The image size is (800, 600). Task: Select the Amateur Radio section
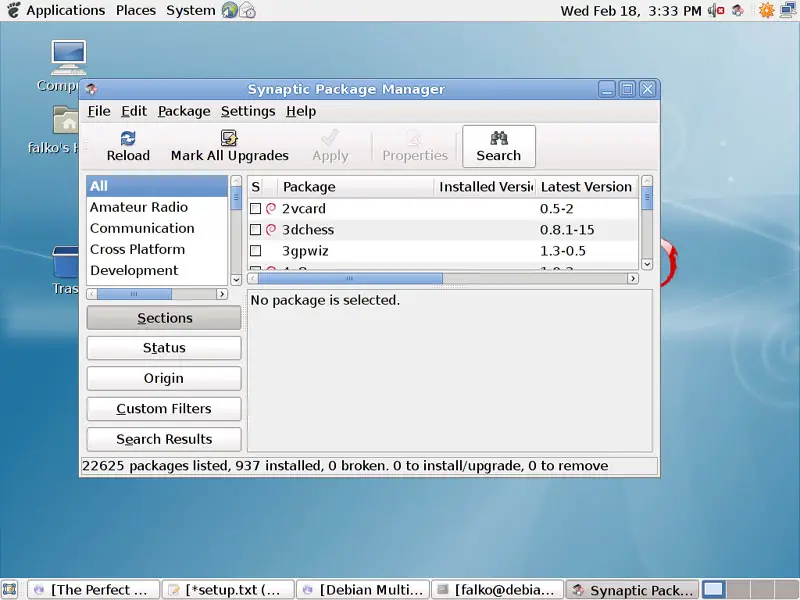(157, 207)
